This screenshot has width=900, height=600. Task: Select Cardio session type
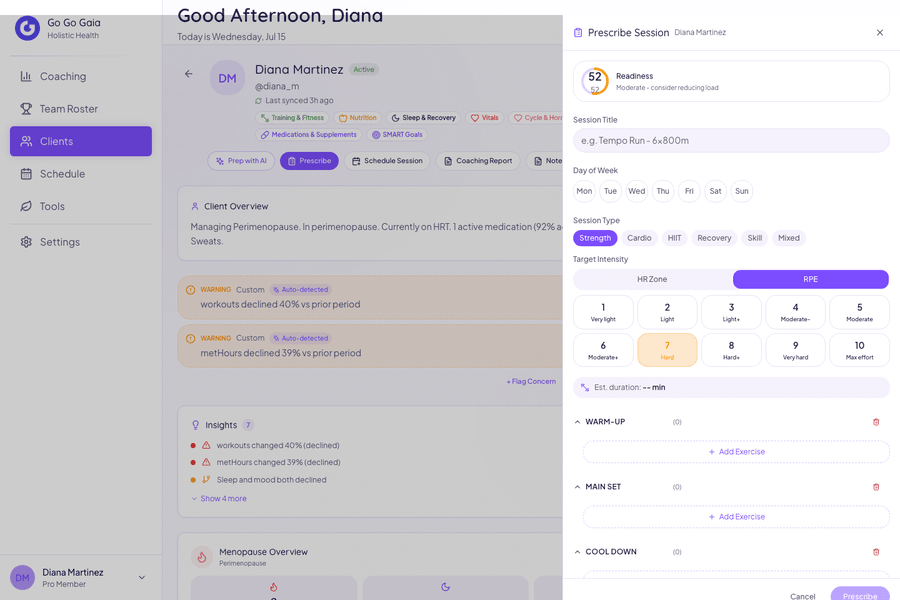[x=639, y=238]
